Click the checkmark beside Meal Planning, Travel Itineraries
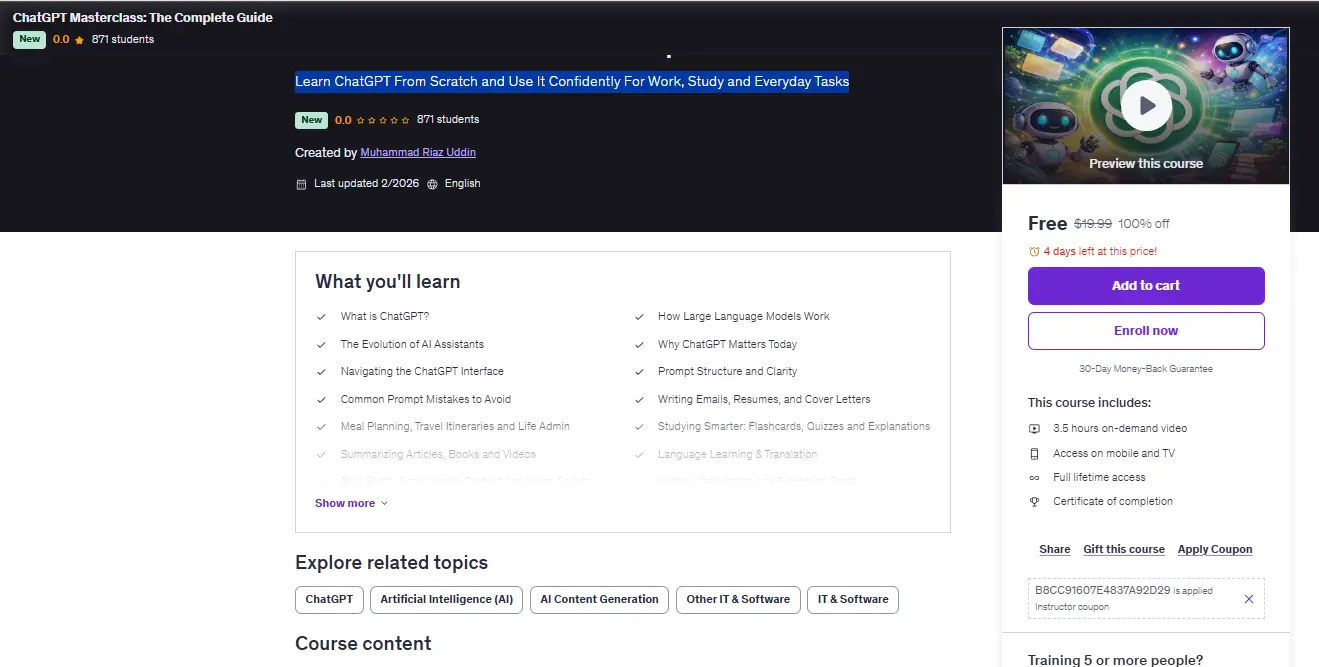 coord(321,427)
